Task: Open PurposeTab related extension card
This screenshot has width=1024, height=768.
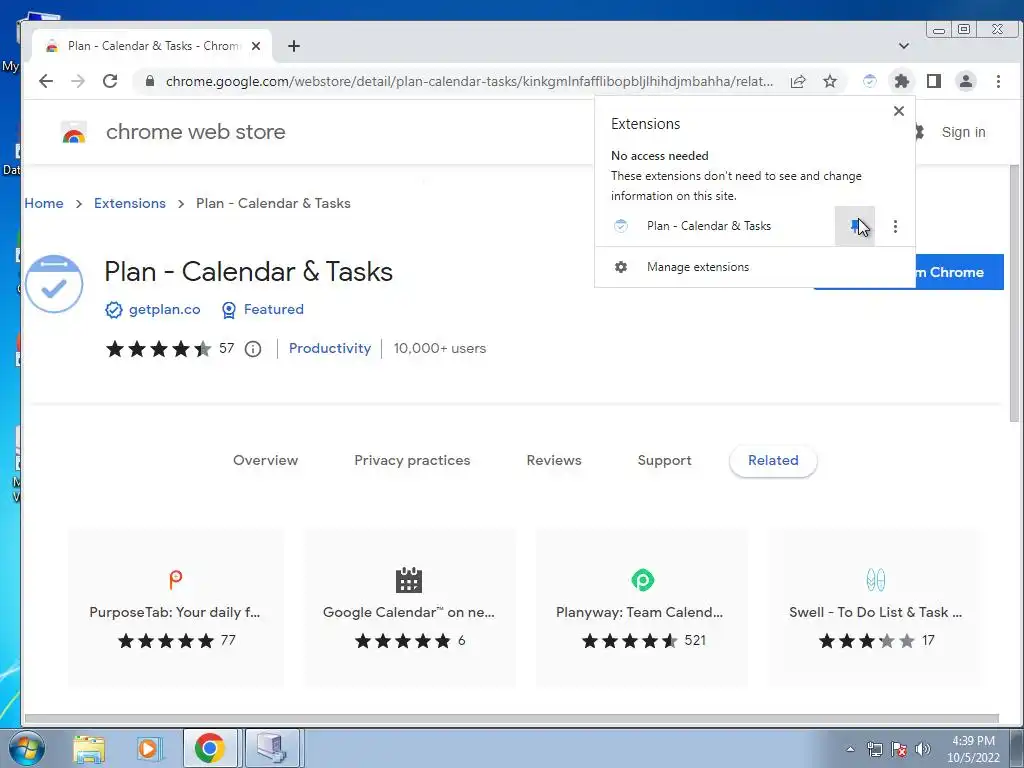Action: (175, 607)
